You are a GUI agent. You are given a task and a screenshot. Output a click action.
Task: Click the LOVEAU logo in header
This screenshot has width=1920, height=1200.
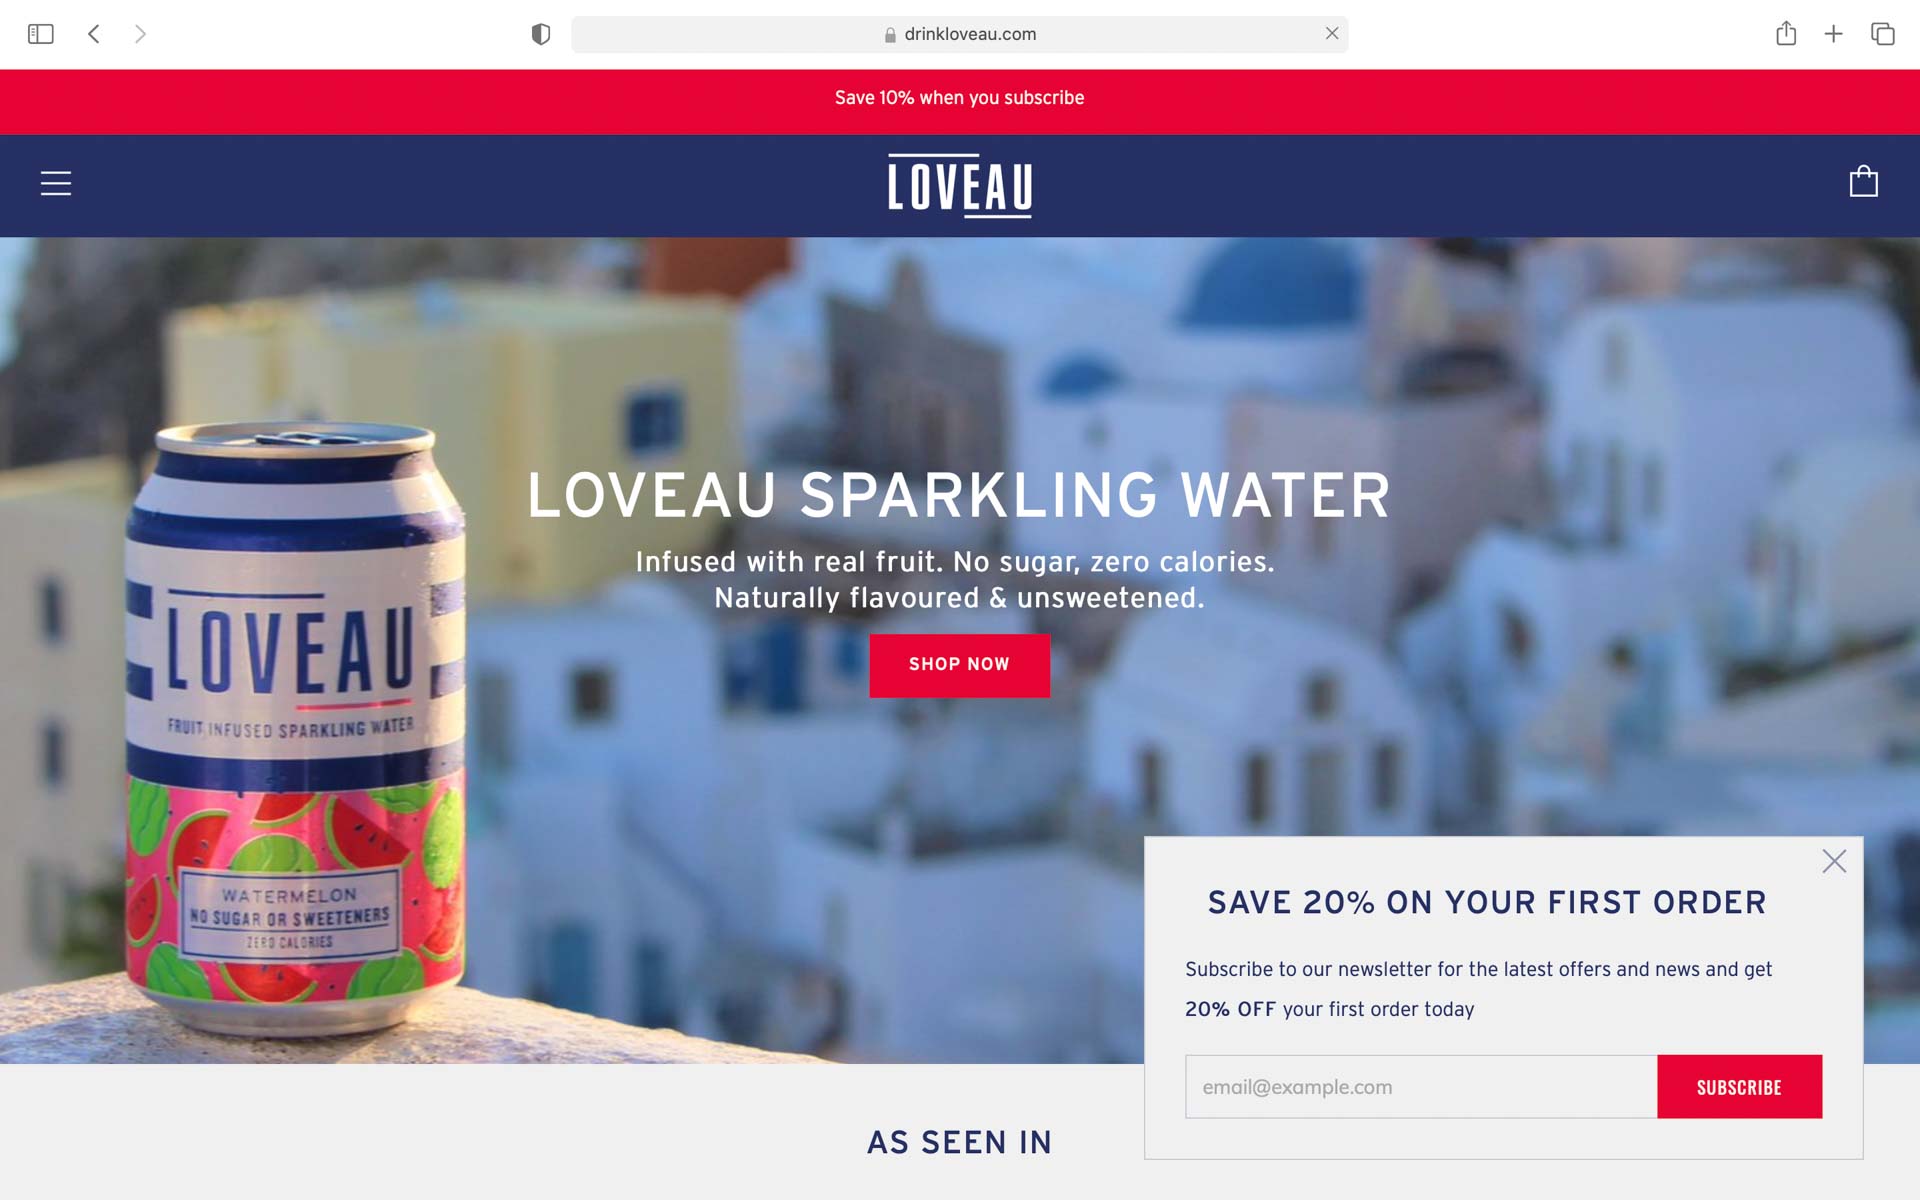coord(960,185)
